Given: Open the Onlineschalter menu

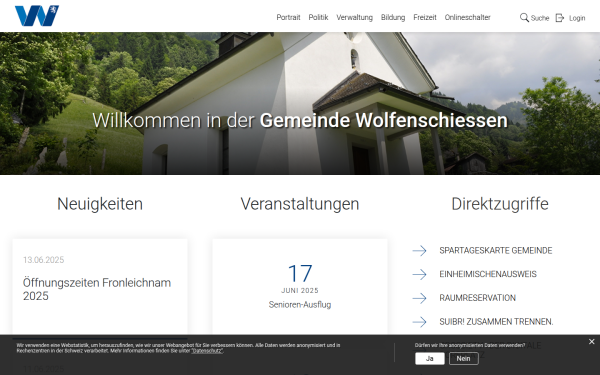Looking at the screenshot, I should (x=467, y=18).
